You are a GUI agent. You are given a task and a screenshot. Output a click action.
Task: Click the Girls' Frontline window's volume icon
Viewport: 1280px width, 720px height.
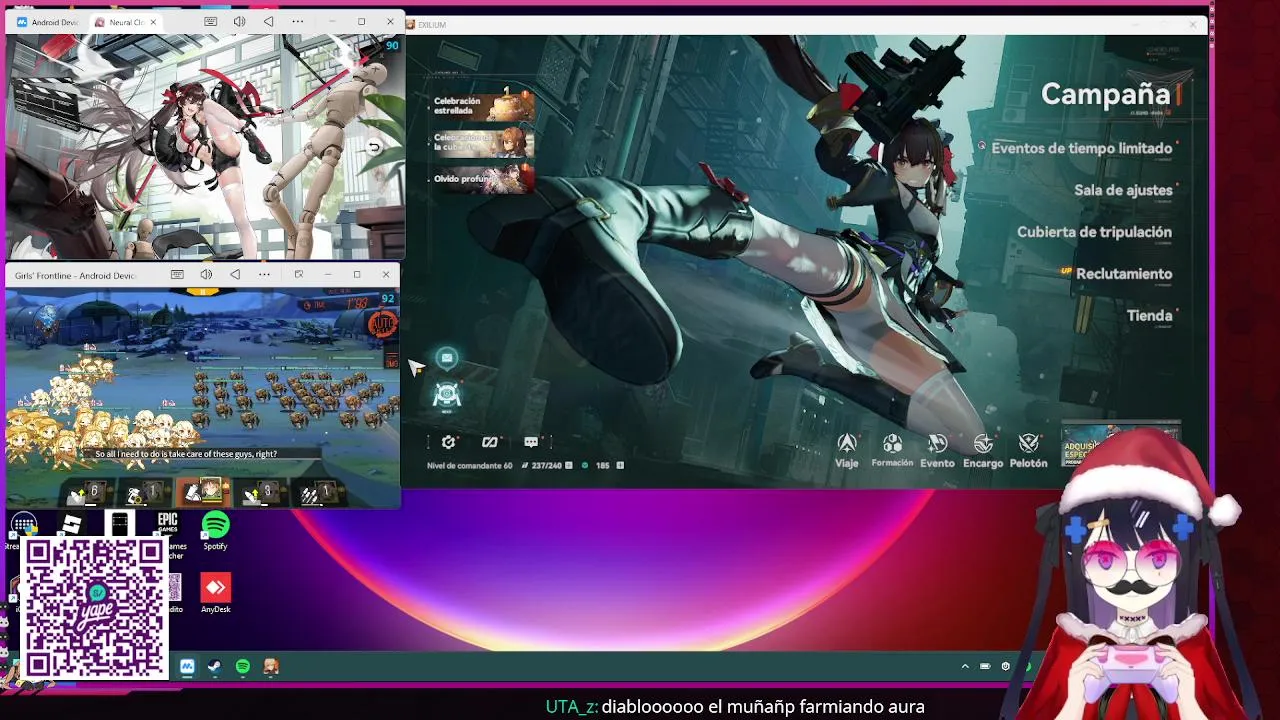[x=206, y=275]
